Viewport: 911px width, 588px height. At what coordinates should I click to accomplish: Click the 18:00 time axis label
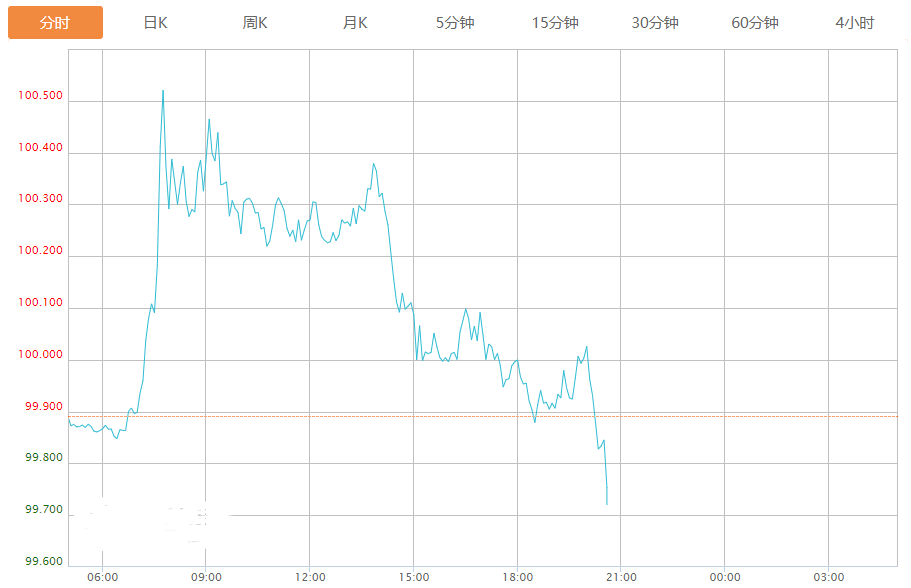coord(518,577)
